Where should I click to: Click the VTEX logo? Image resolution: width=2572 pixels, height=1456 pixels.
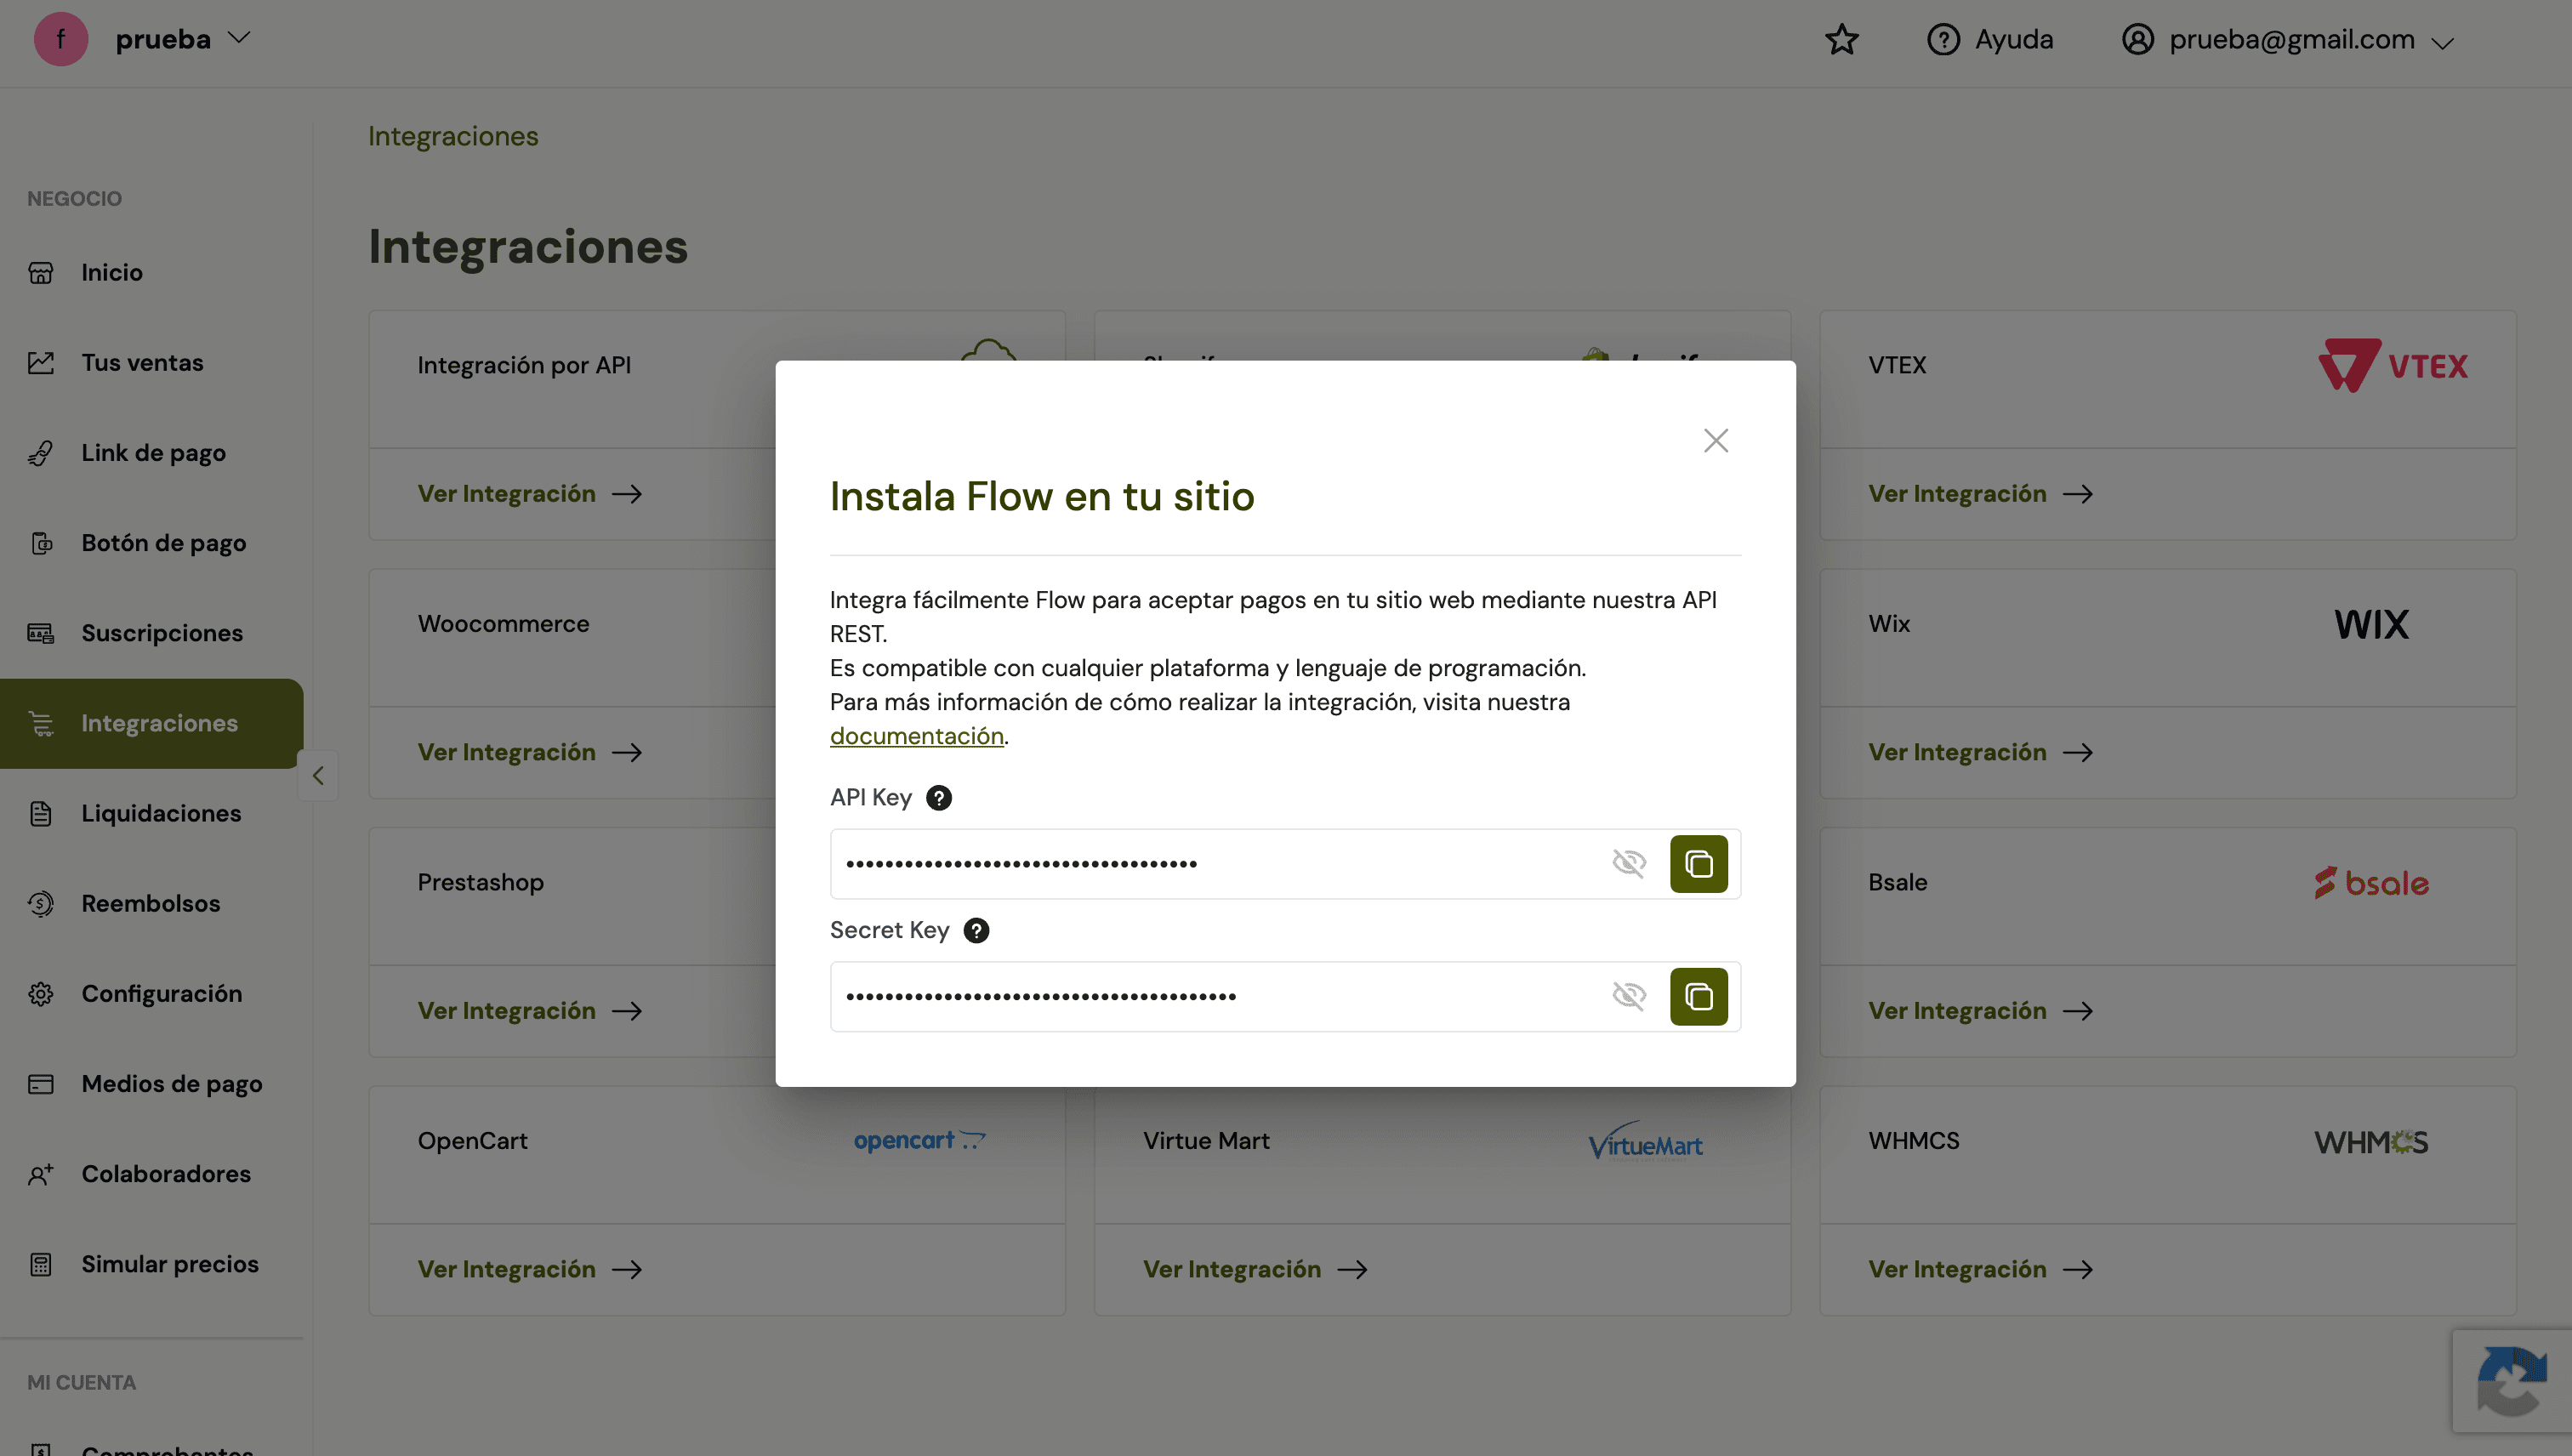click(x=2393, y=365)
